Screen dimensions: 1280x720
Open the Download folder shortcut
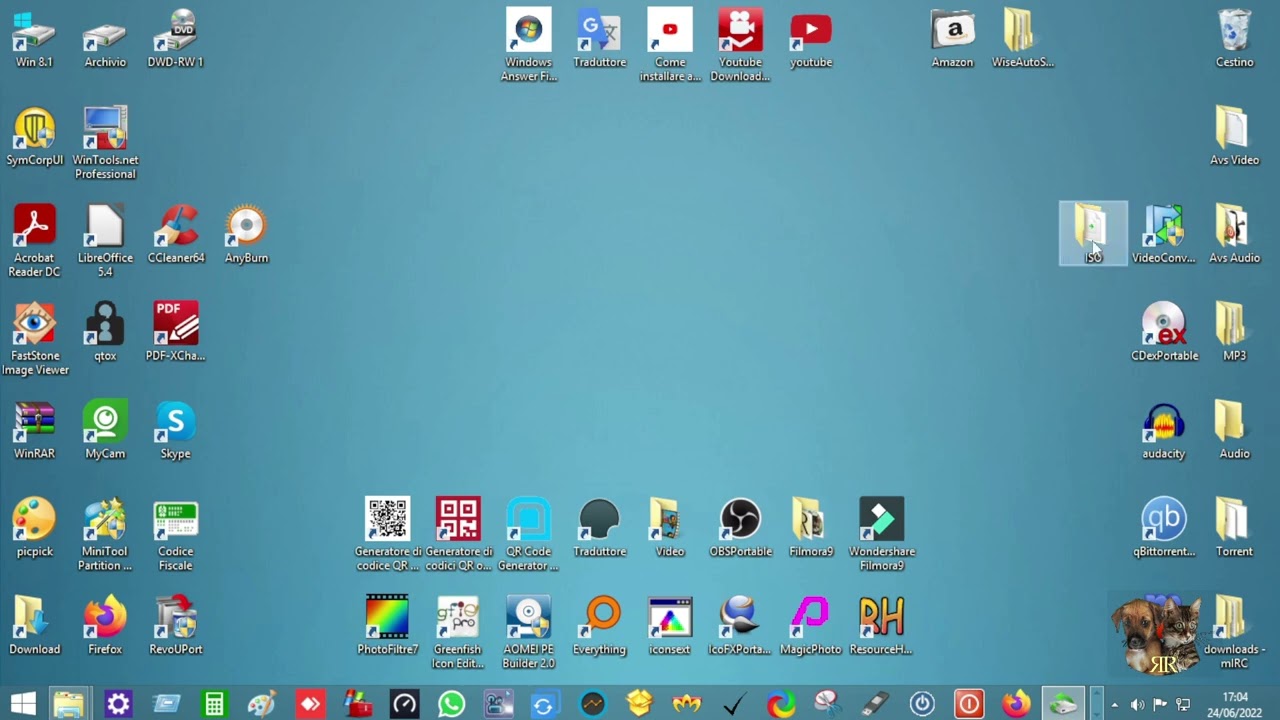point(34,627)
